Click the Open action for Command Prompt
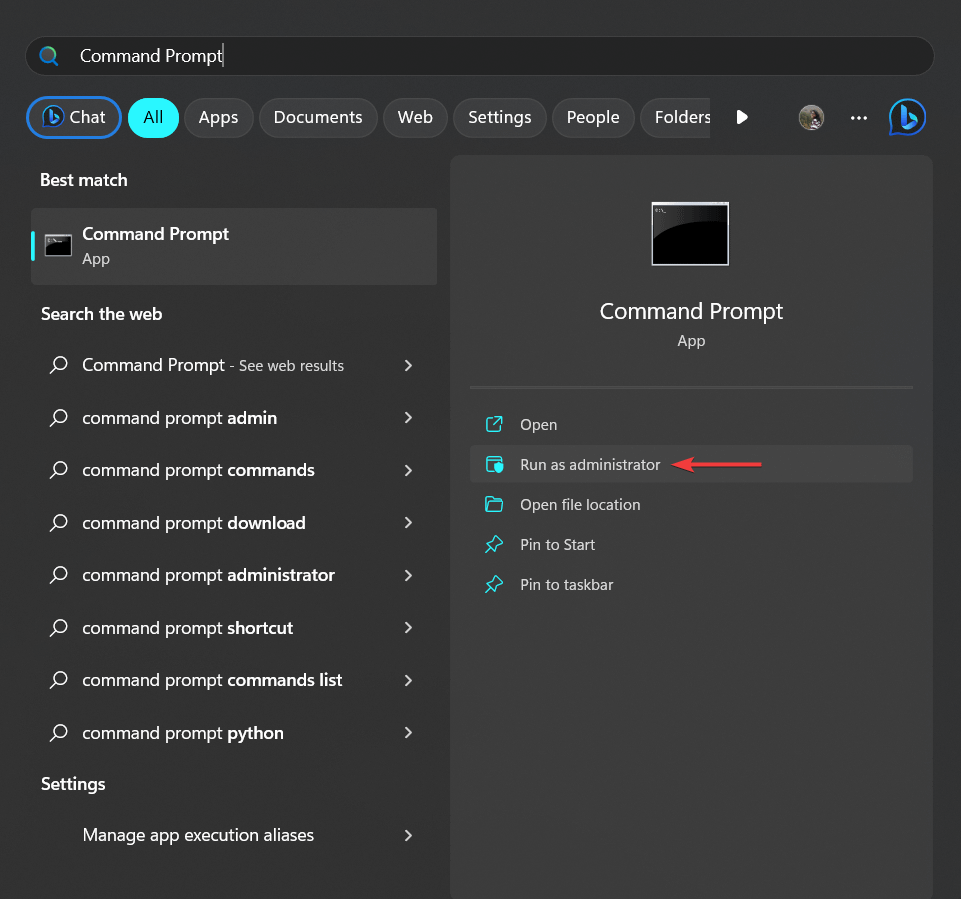 tap(538, 425)
